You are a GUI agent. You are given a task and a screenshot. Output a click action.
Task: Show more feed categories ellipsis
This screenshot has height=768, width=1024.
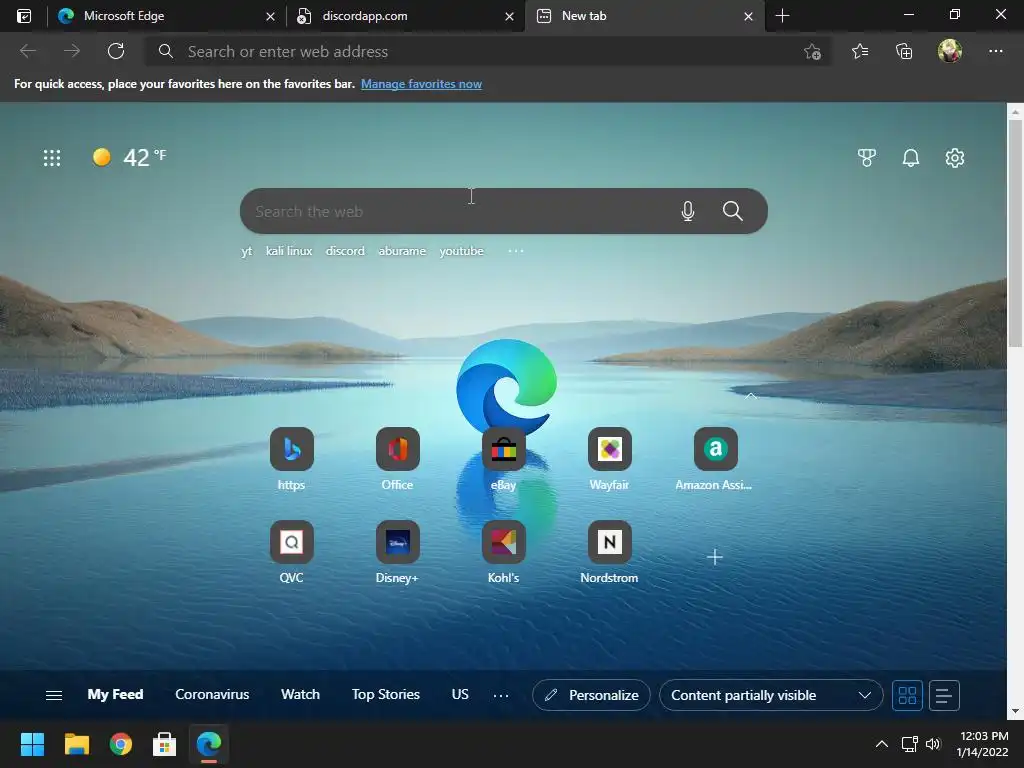[x=501, y=696]
